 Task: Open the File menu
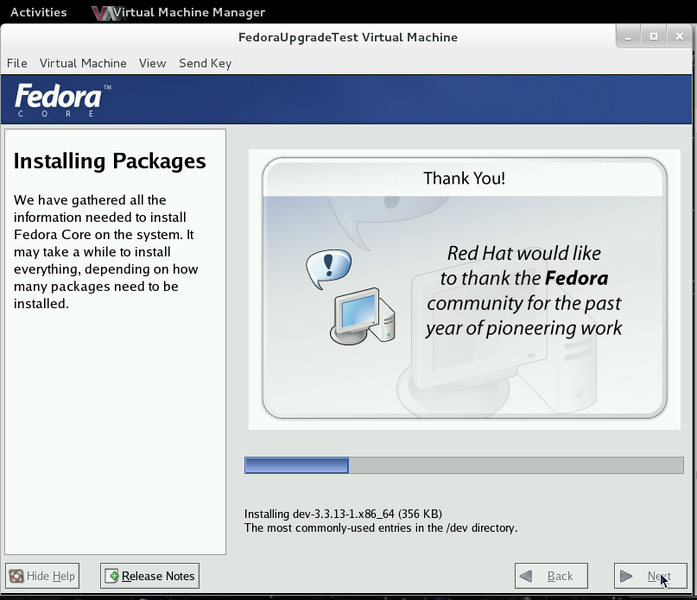tap(17, 63)
